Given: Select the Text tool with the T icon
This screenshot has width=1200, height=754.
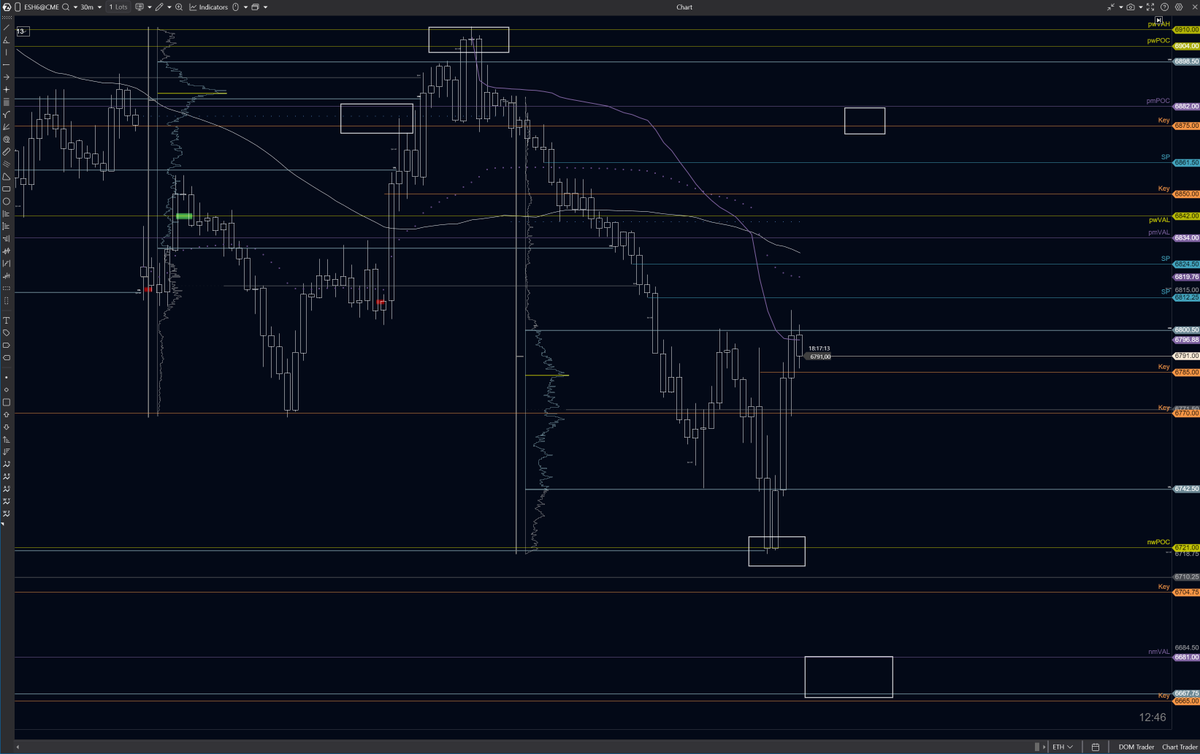Looking at the screenshot, I should coord(6,320).
